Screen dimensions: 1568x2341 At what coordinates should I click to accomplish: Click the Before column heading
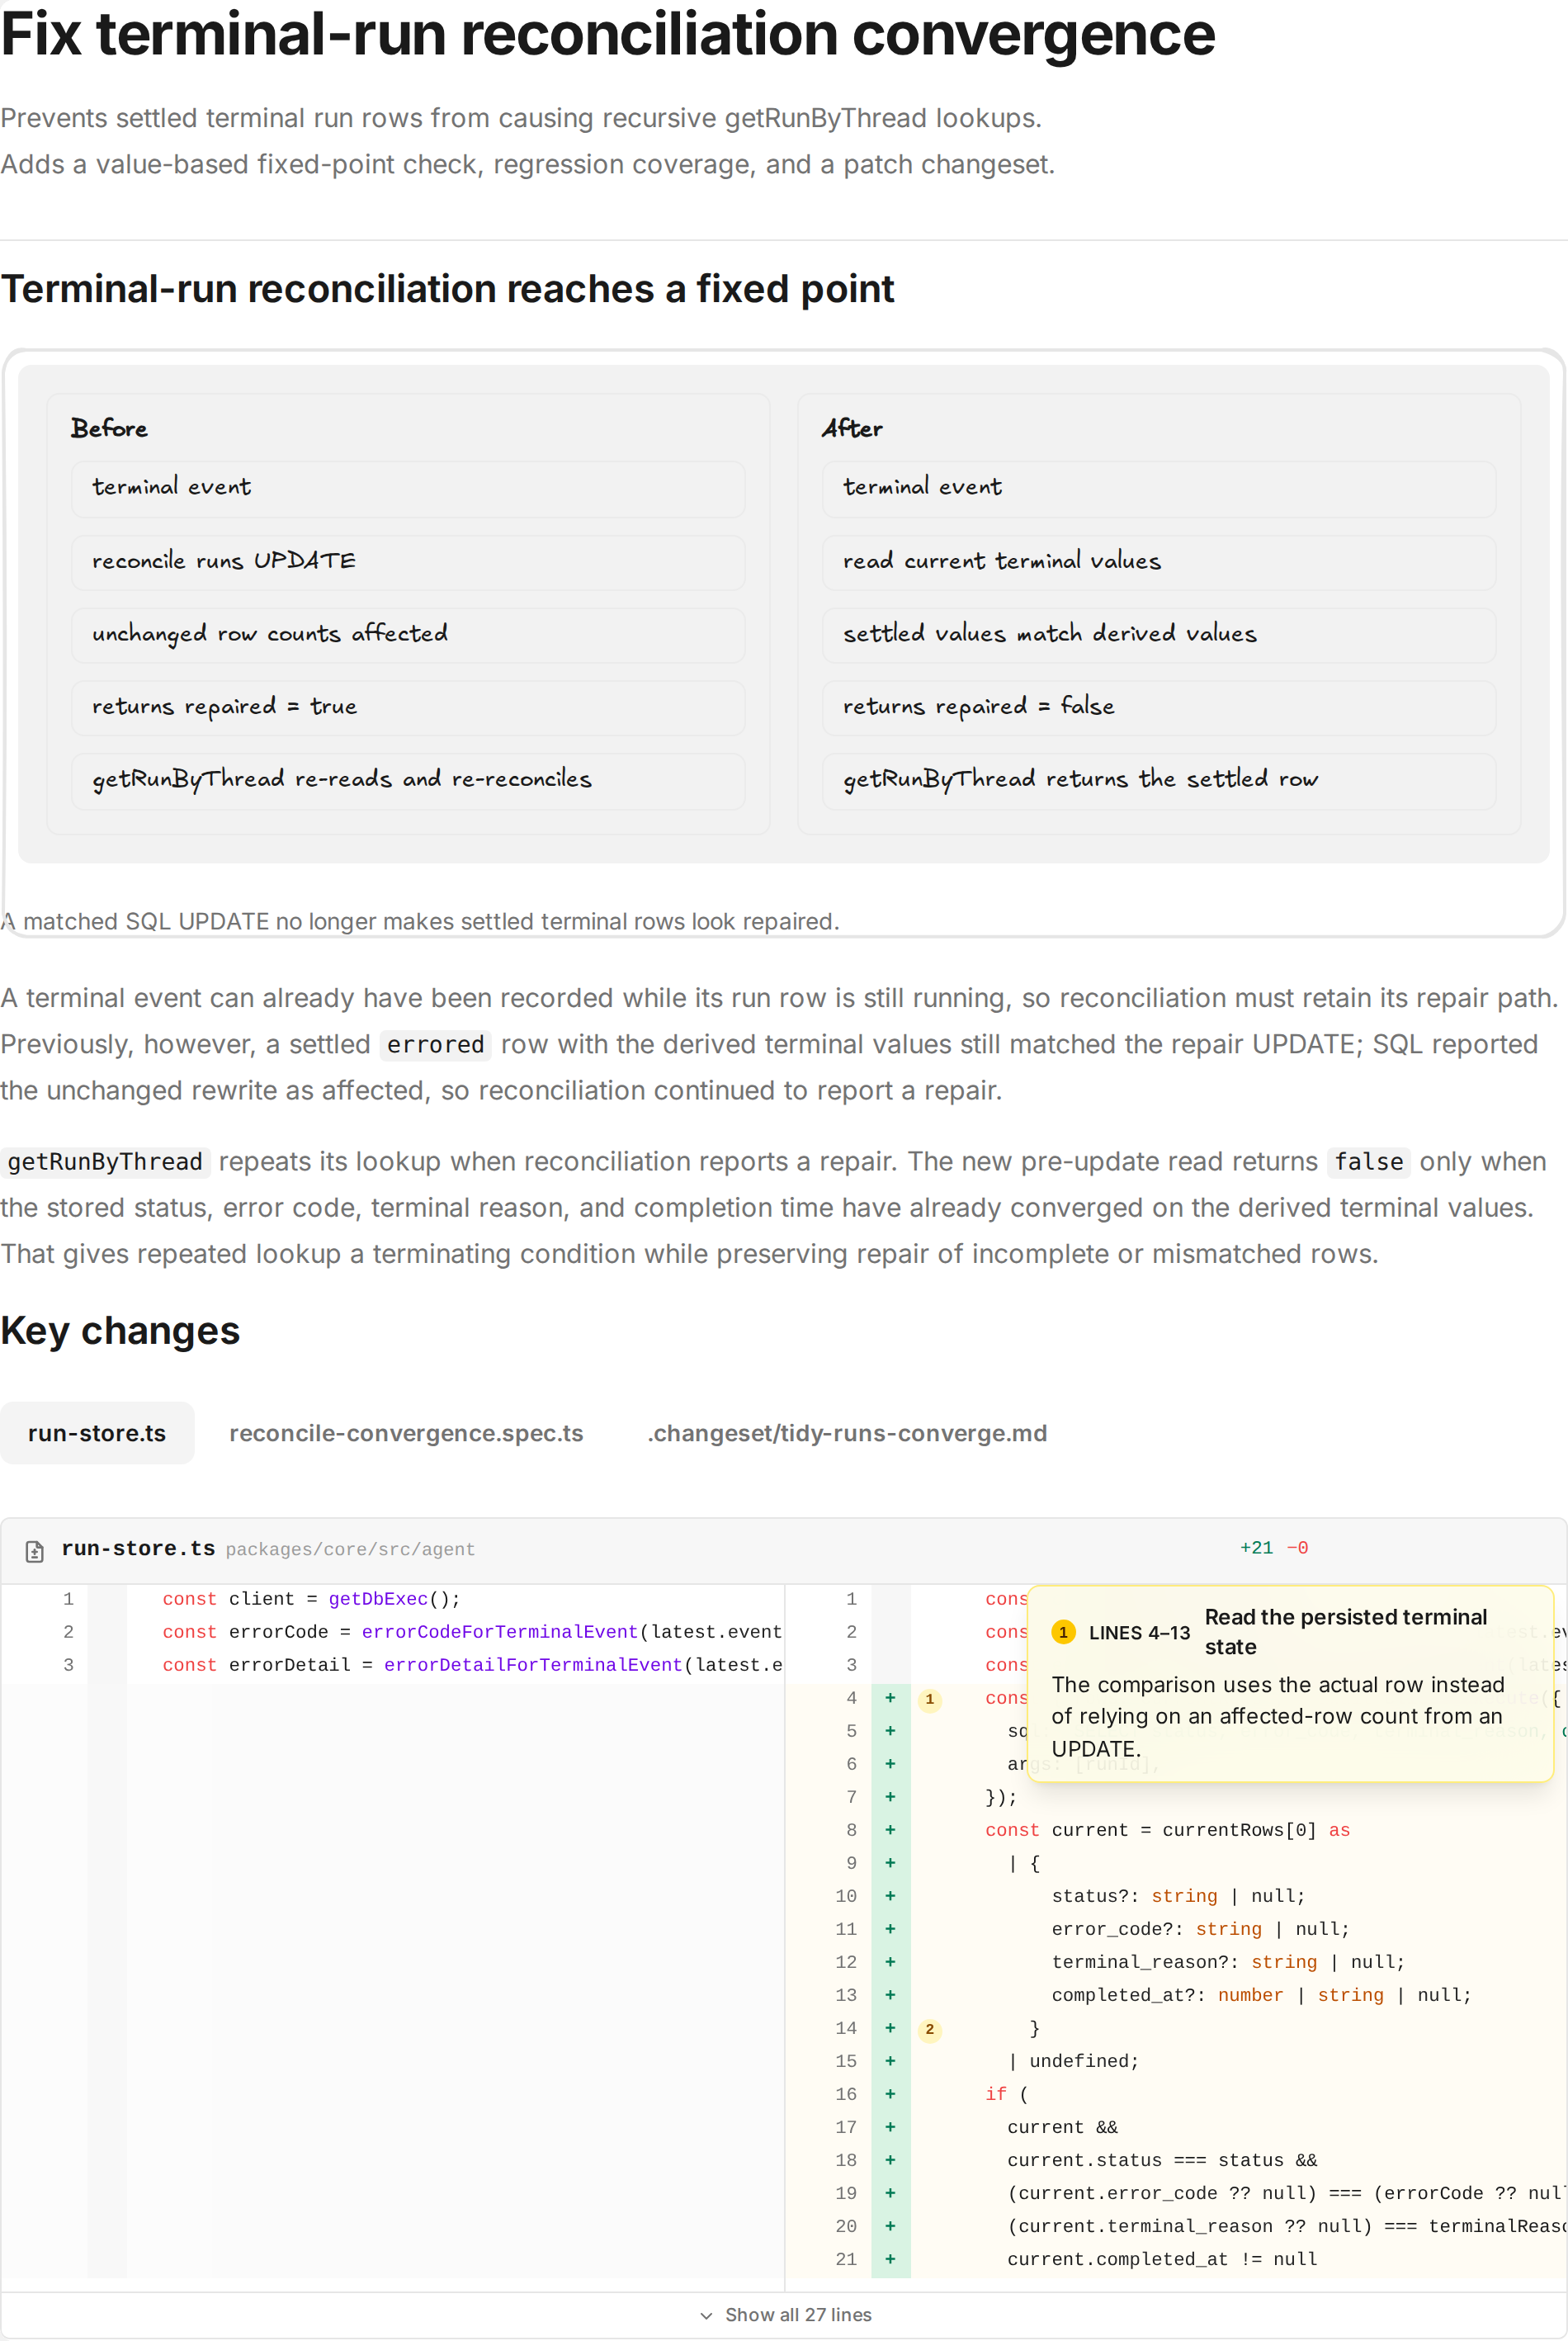109,428
